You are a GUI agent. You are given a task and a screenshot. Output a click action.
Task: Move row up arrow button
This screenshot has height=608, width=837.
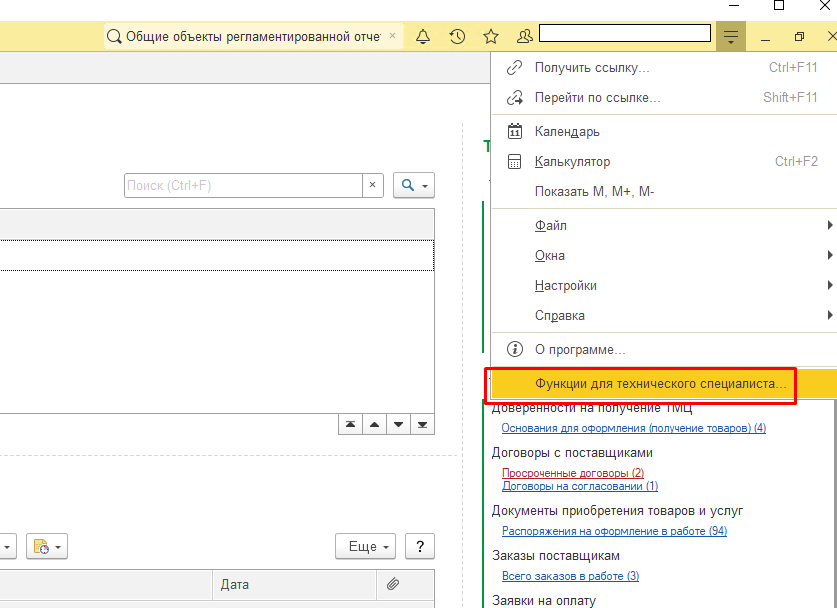click(x=374, y=424)
